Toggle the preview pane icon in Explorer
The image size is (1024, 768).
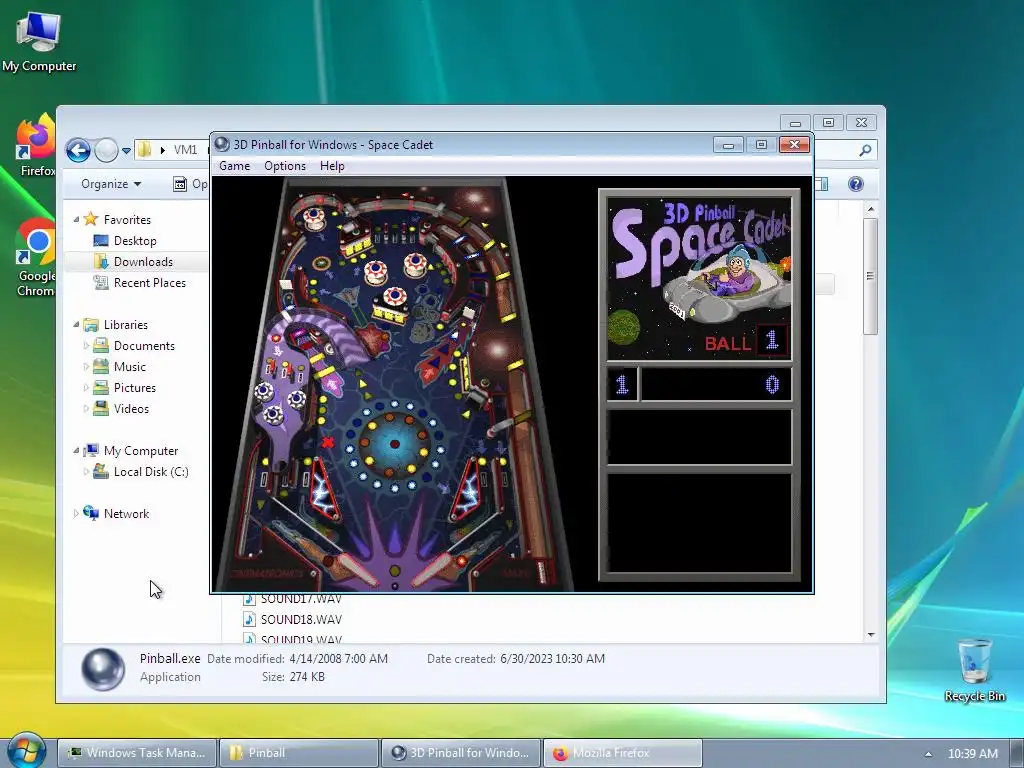(822, 184)
